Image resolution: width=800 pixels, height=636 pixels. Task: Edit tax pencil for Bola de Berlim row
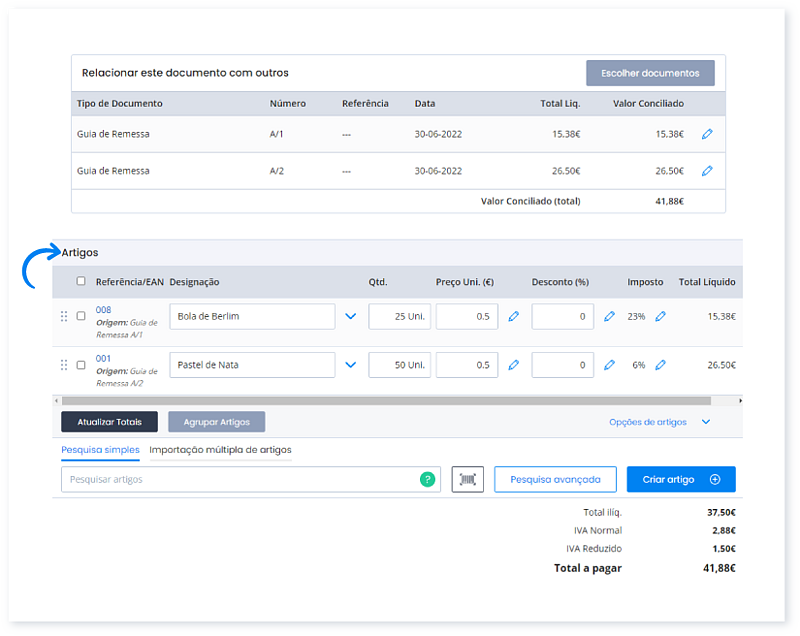pos(660,316)
